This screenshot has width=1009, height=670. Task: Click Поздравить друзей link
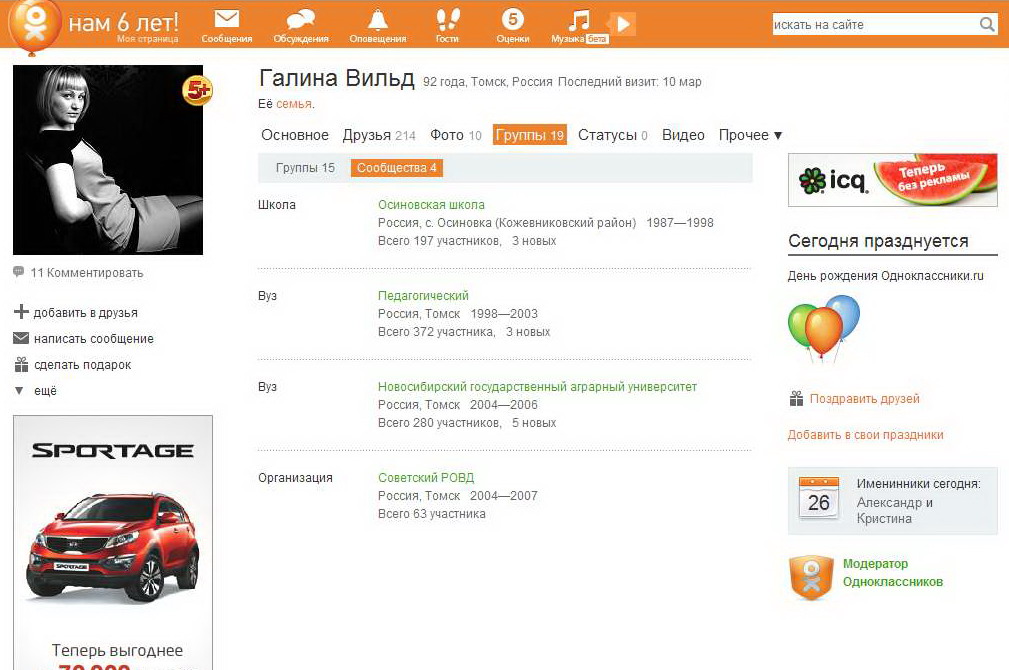pyautogui.click(x=864, y=399)
